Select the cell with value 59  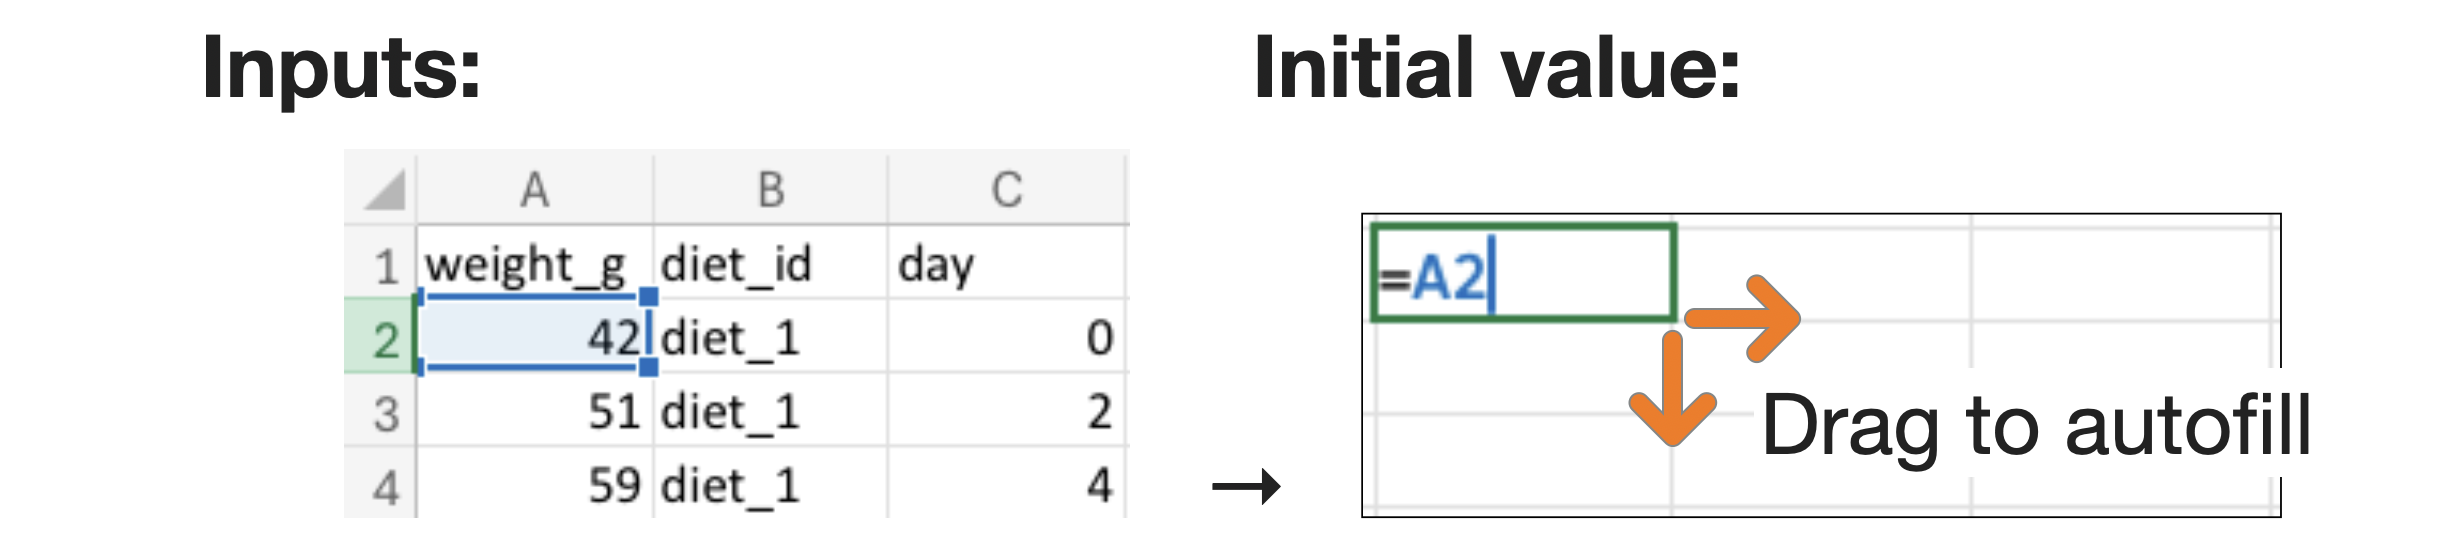pyautogui.click(x=534, y=486)
